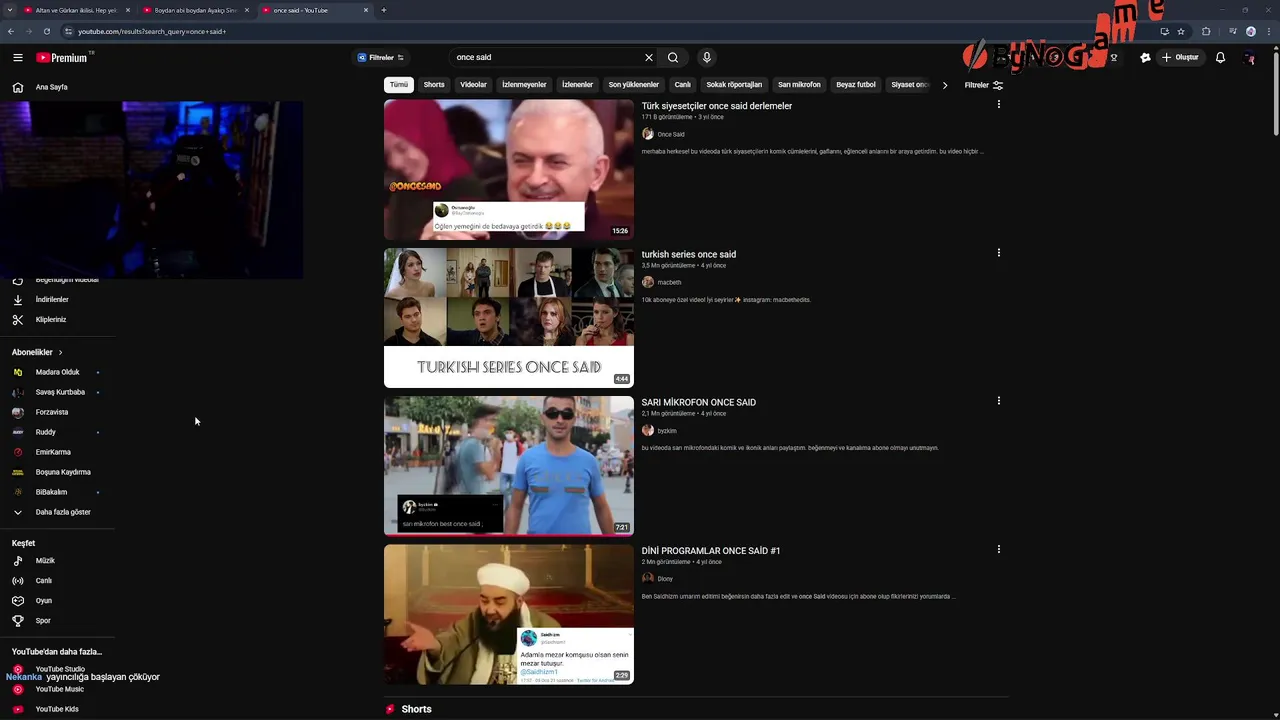Open new browser tab plus

pos(384,10)
